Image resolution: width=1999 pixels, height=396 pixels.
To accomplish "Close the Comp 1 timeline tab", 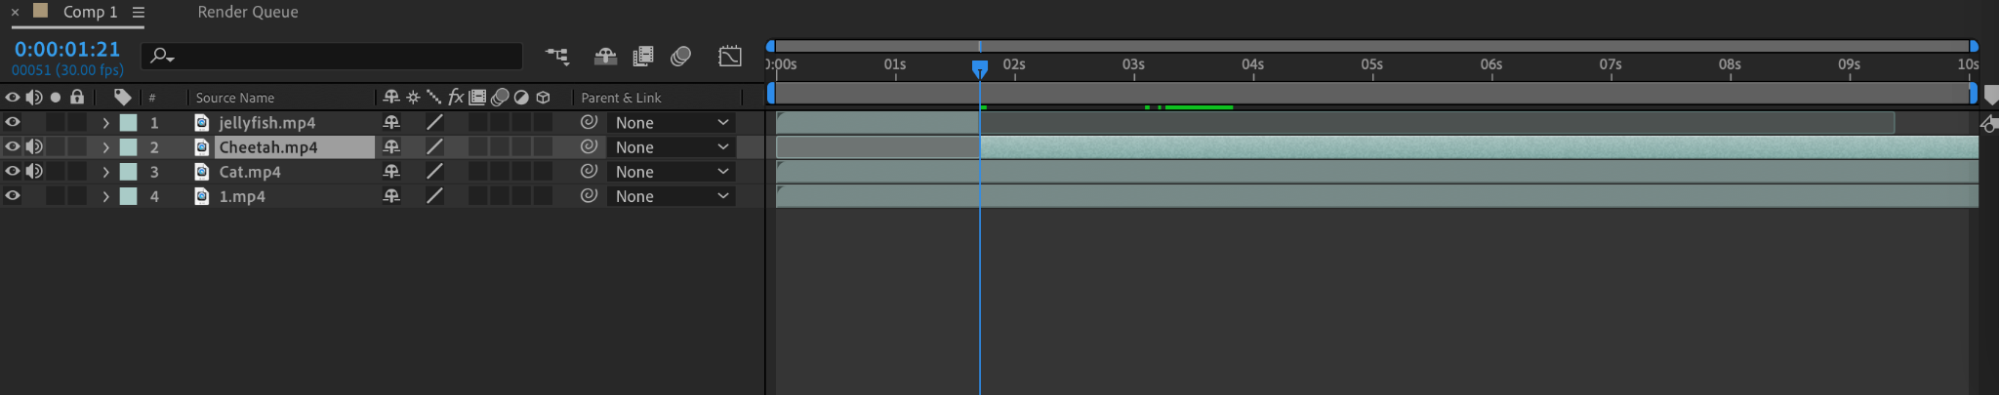I will [15, 12].
